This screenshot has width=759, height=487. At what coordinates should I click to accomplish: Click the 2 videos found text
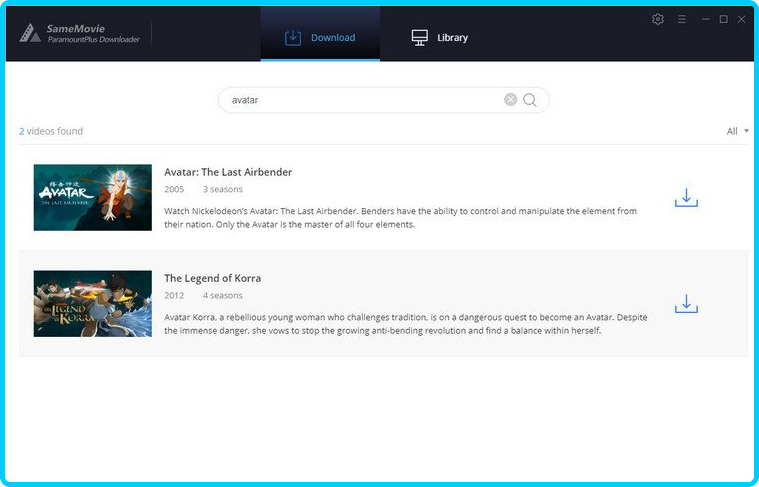(x=51, y=131)
